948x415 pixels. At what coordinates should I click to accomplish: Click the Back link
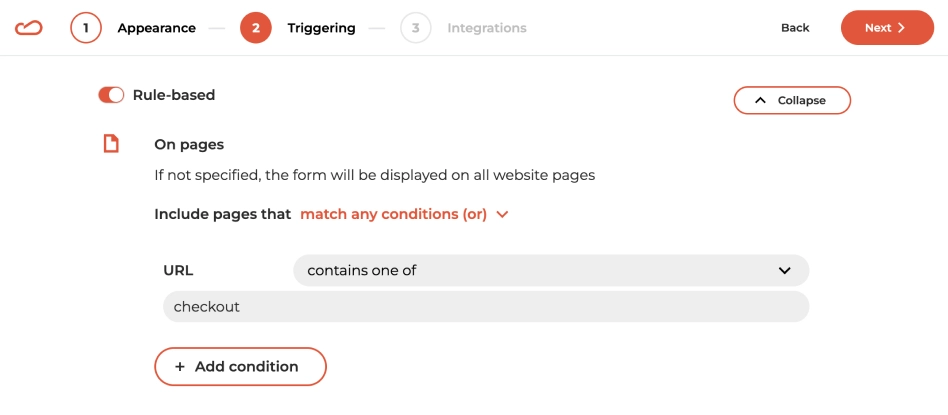click(x=795, y=28)
